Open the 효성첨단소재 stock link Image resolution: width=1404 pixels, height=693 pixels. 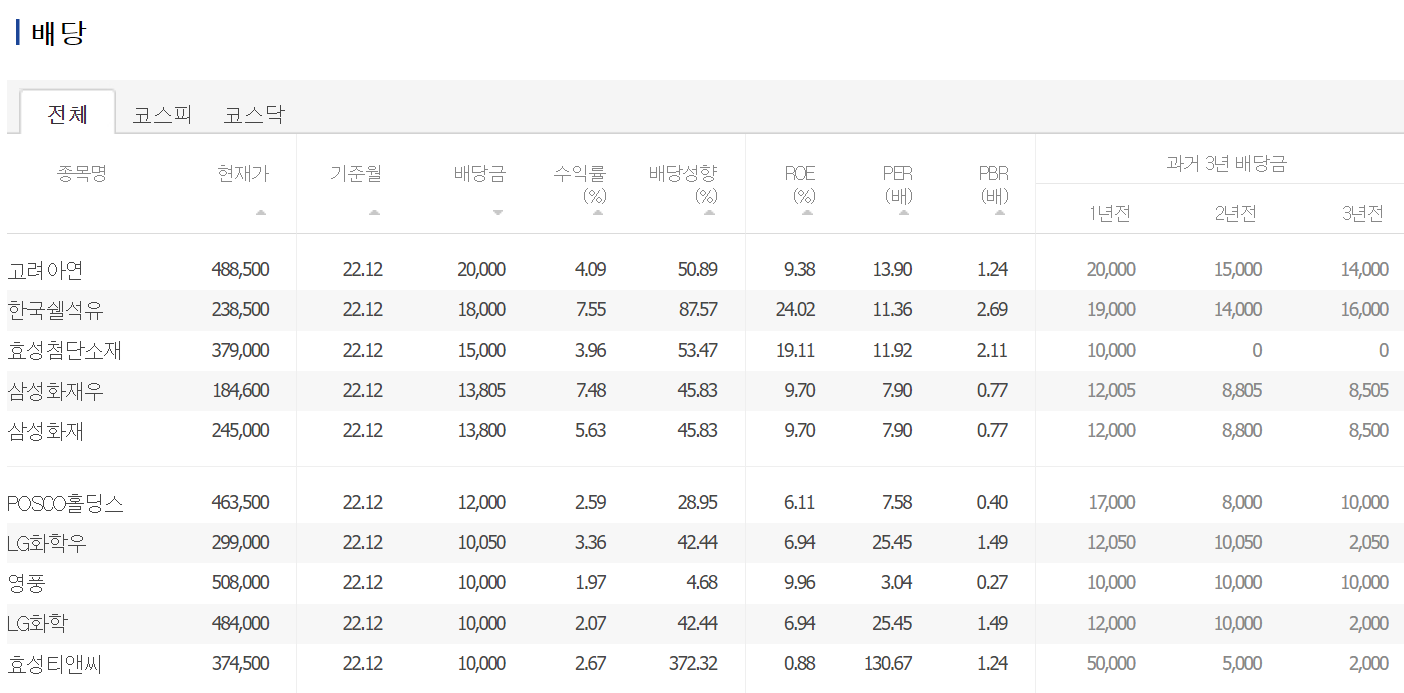click(65, 350)
